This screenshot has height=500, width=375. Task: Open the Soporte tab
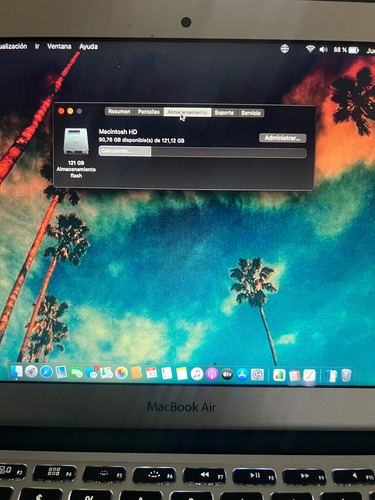pyautogui.click(x=224, y=113)
